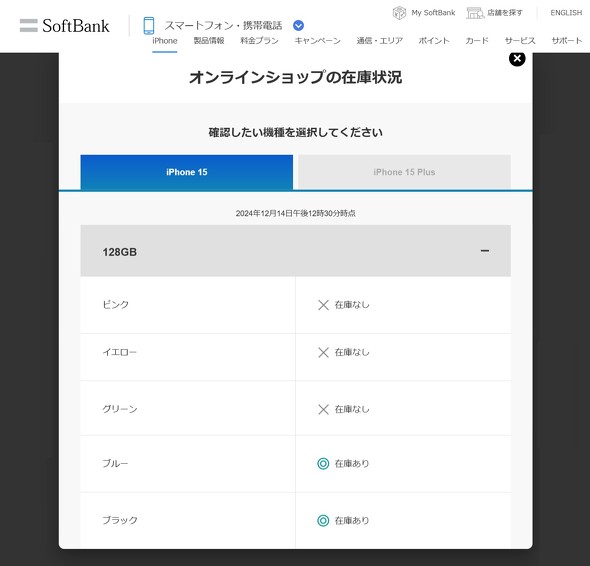This screenshot has width=590, height=566.
Task: Click the X out-of-stock icon for ピンク
Action: coord(323,305)
